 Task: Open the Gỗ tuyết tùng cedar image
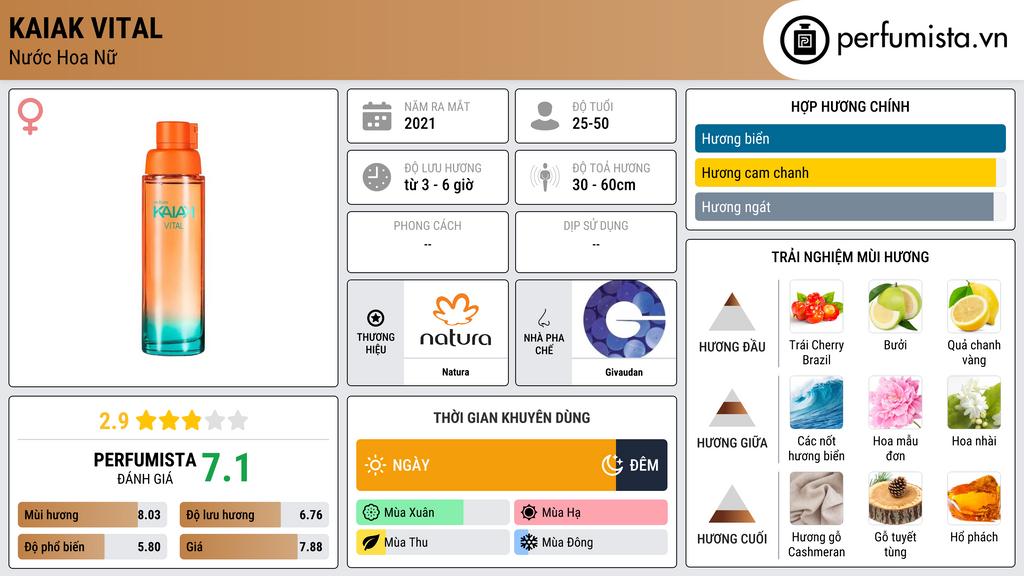coord(895,499)
